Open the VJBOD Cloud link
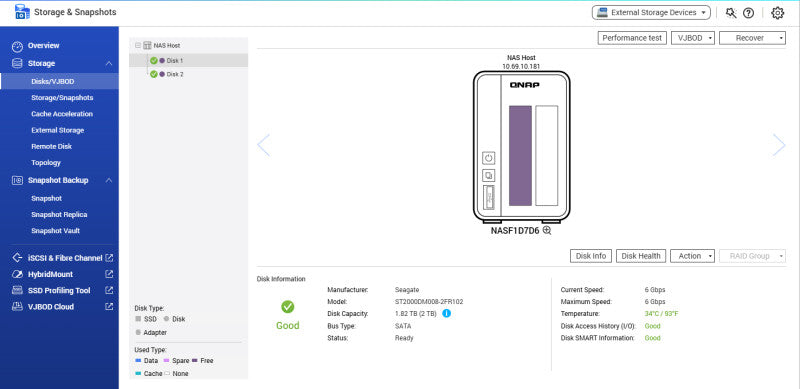The image size is (800, 389). pos(51,307)
